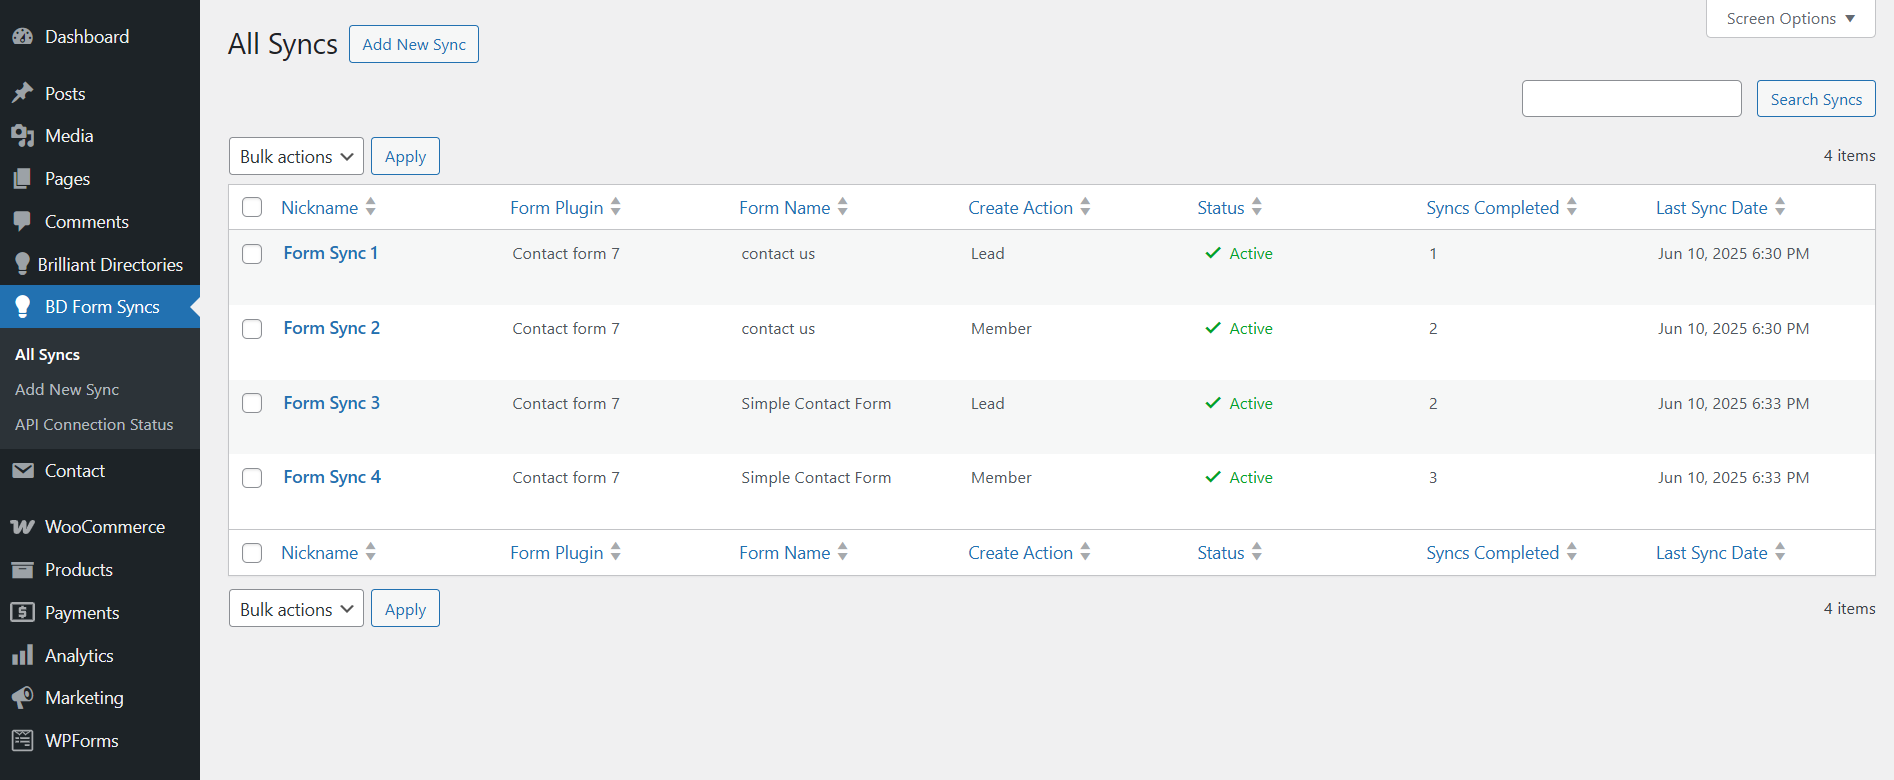Screen dimensions: 1894x780
Task: Click the Brilliant Directories lightbulb icon
Action: (22, 264)
